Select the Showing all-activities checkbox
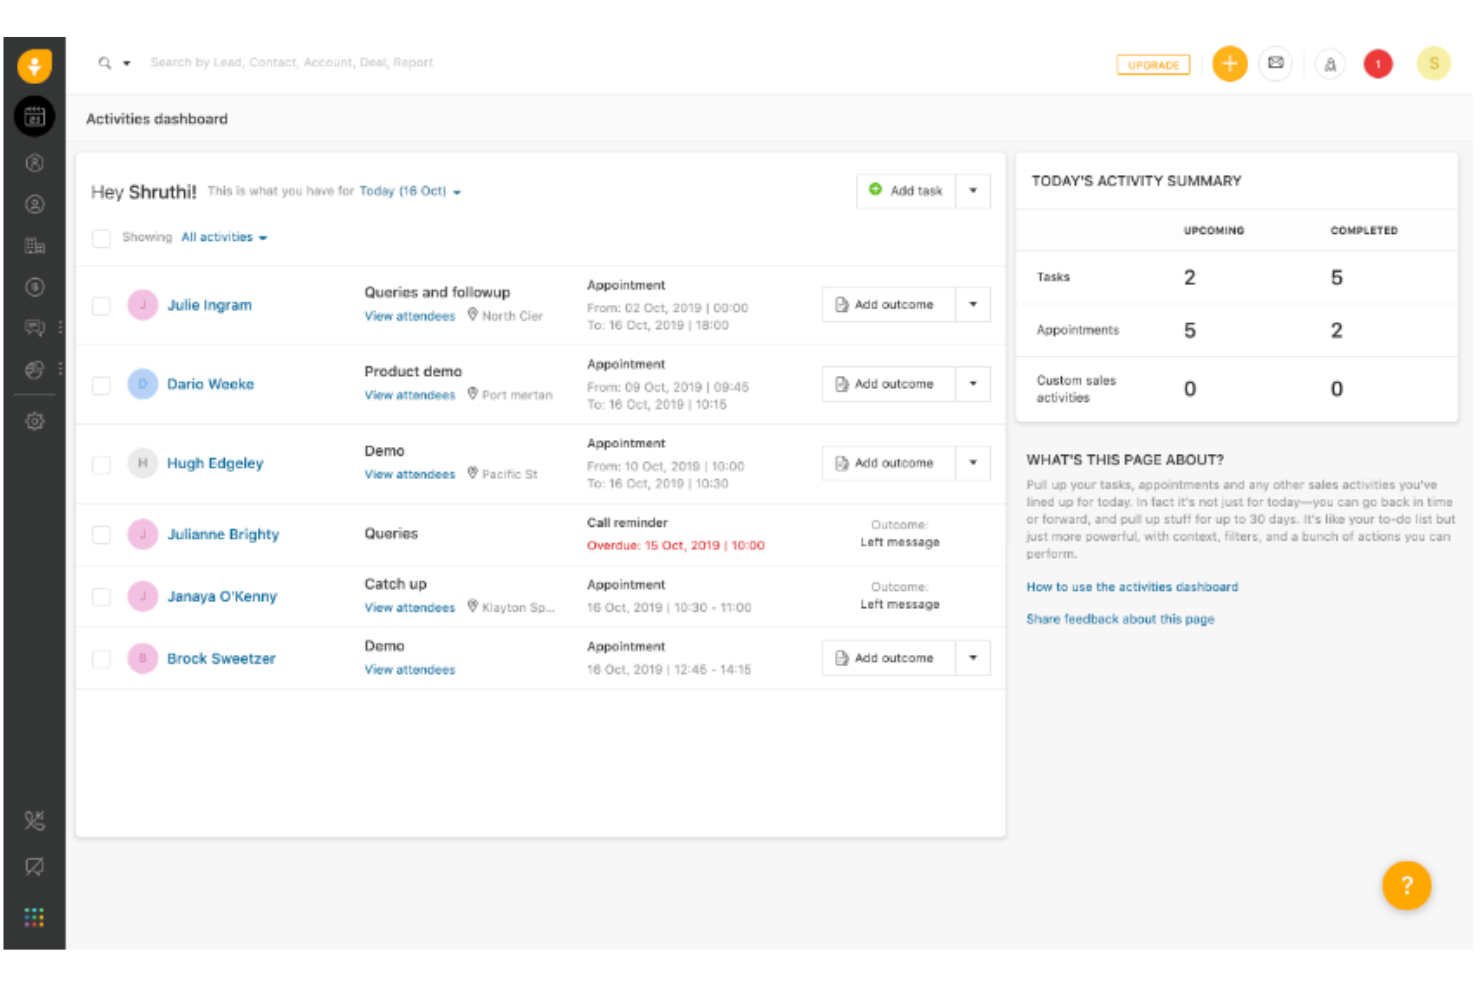 pos(101,237)
